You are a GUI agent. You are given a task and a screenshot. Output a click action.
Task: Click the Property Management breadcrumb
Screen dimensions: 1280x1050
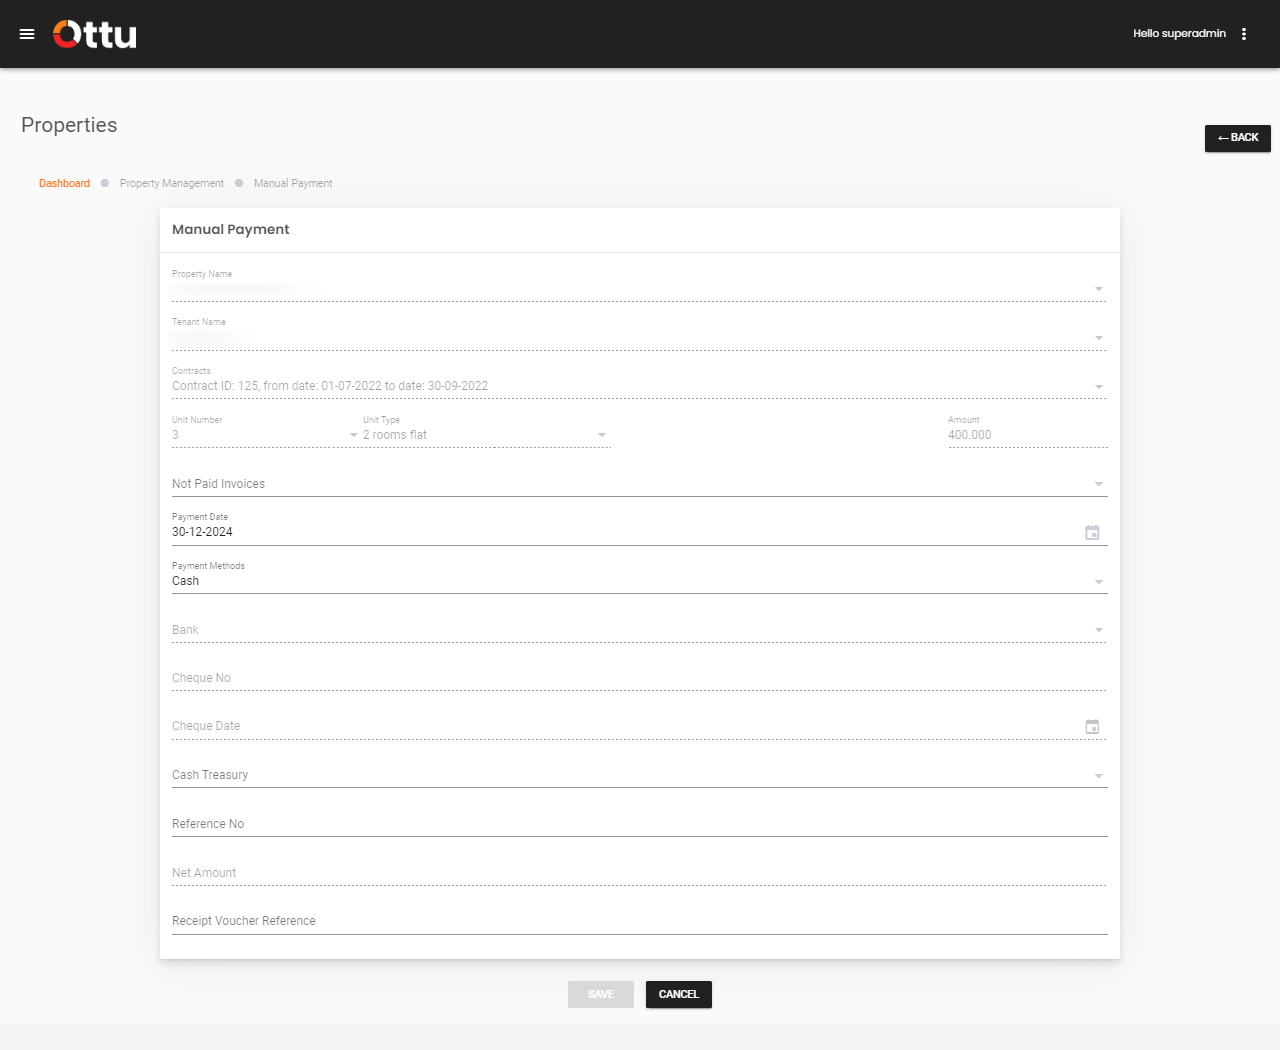[171, 183]
